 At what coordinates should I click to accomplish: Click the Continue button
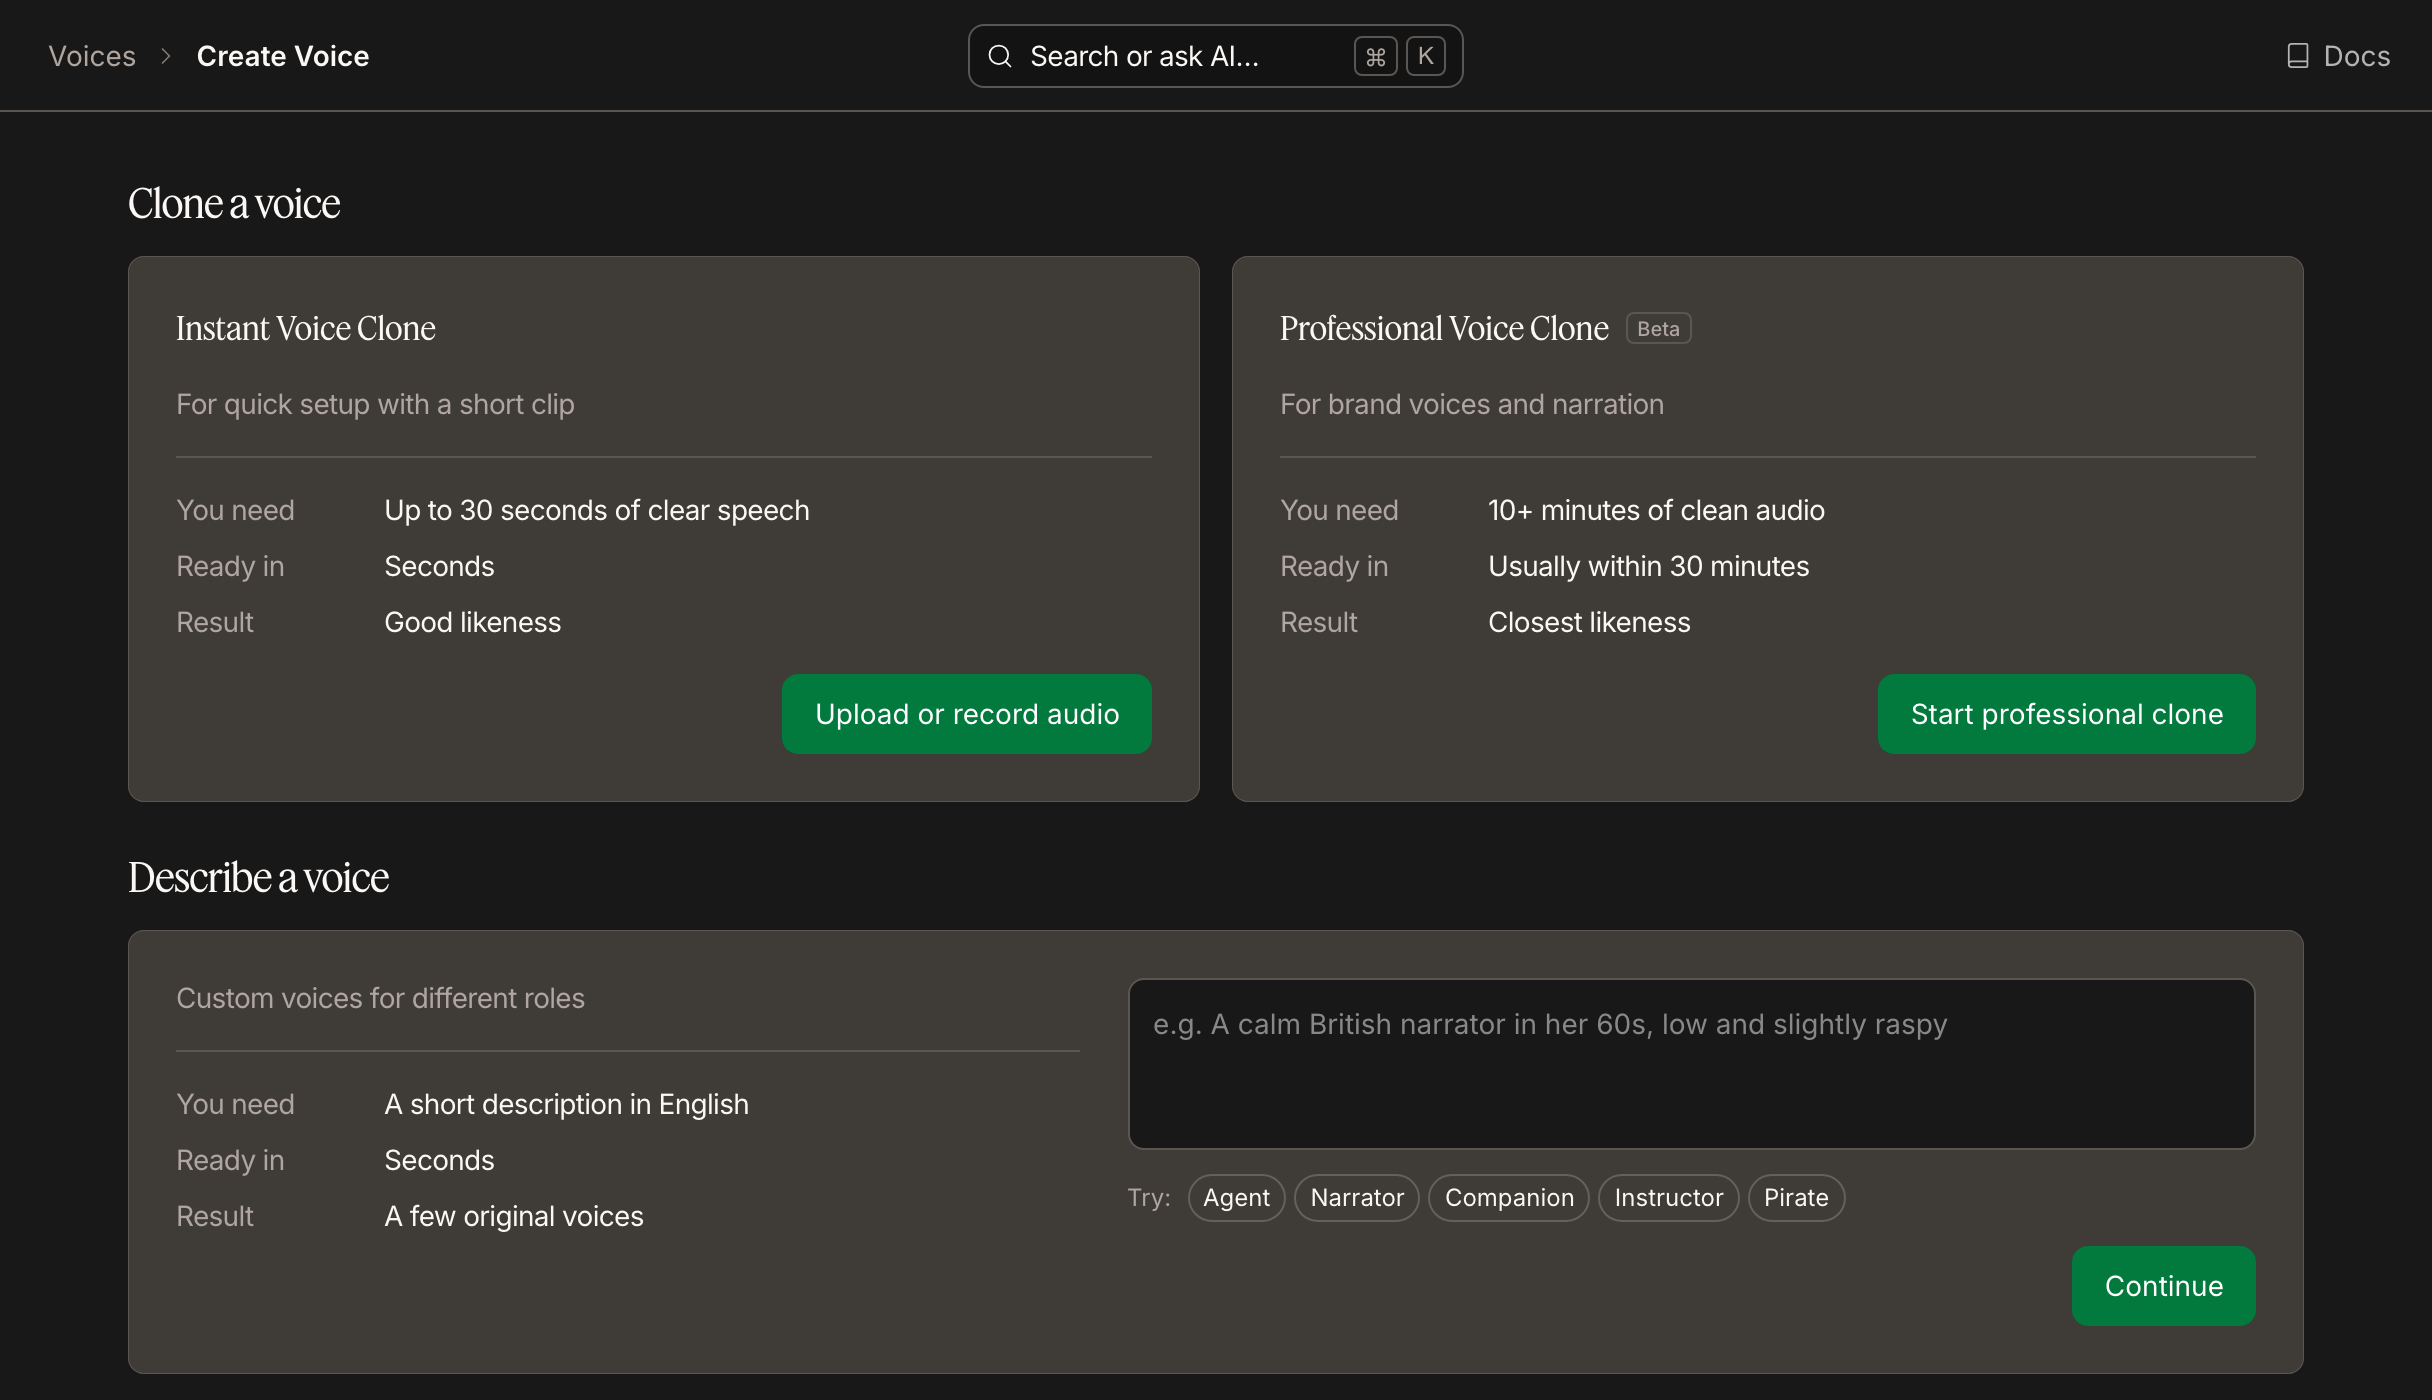pos(2163,1286)
